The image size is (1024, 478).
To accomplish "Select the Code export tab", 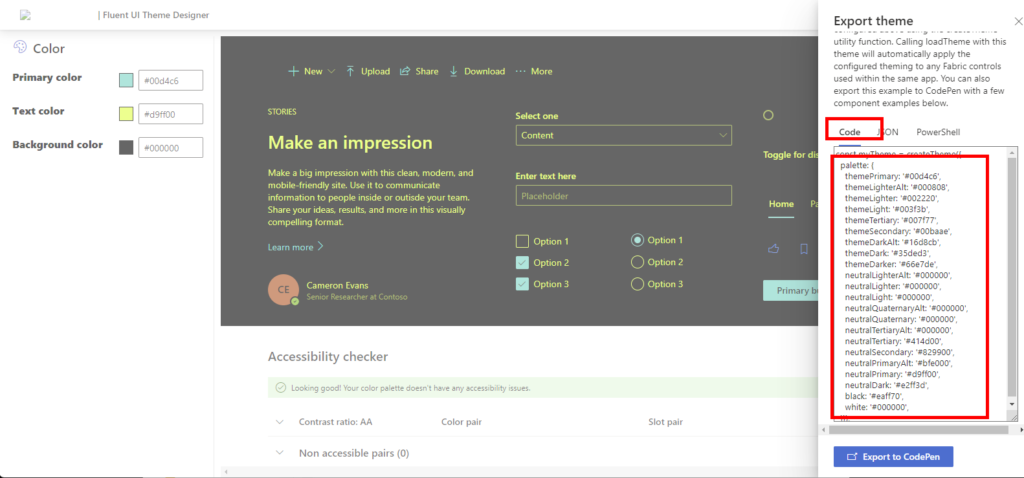I will 850,132.
